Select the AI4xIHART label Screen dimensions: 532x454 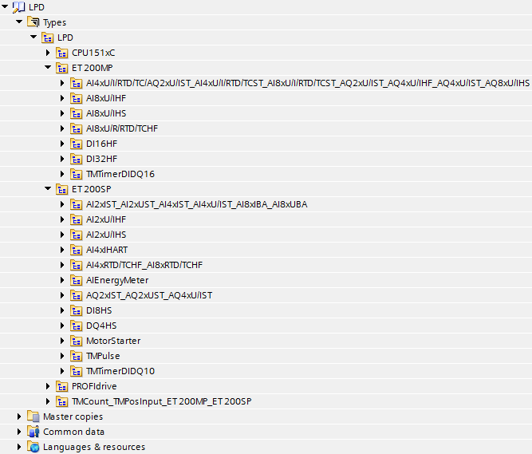pyautogui.click(x=107, y=250)
